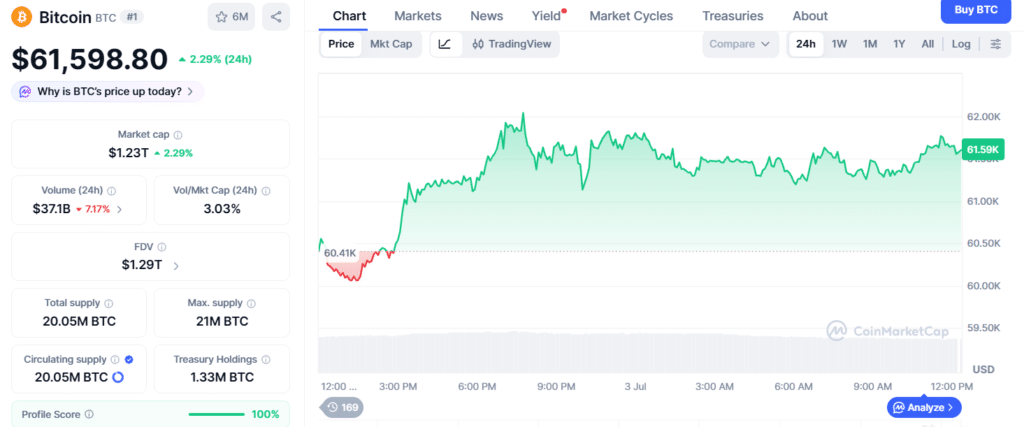Open the share icon button
This screenshot has width=1024, height=427.
point(276,17)
